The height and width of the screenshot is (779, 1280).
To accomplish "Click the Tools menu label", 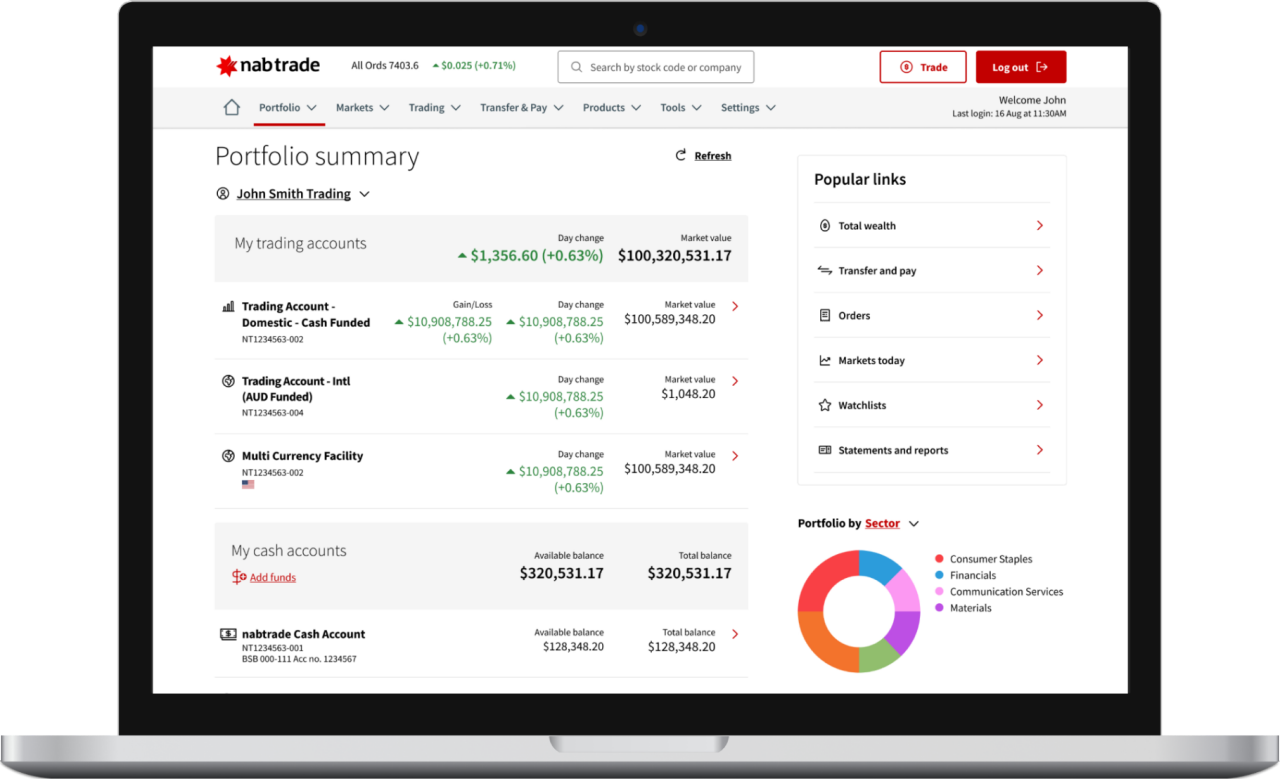I will (x=673, y=108).
